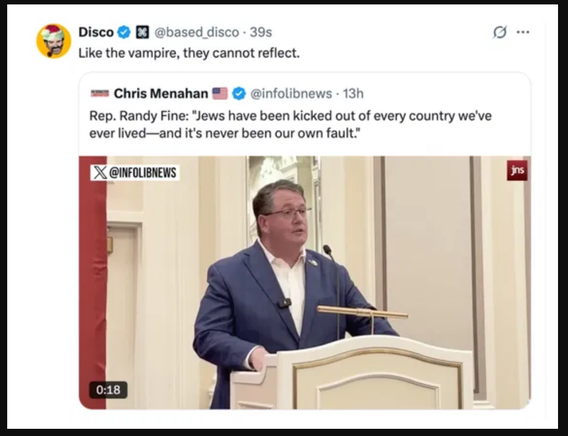Click the 13h timestamp on quoted post
The image size is (568, 436).
point(353,93)
